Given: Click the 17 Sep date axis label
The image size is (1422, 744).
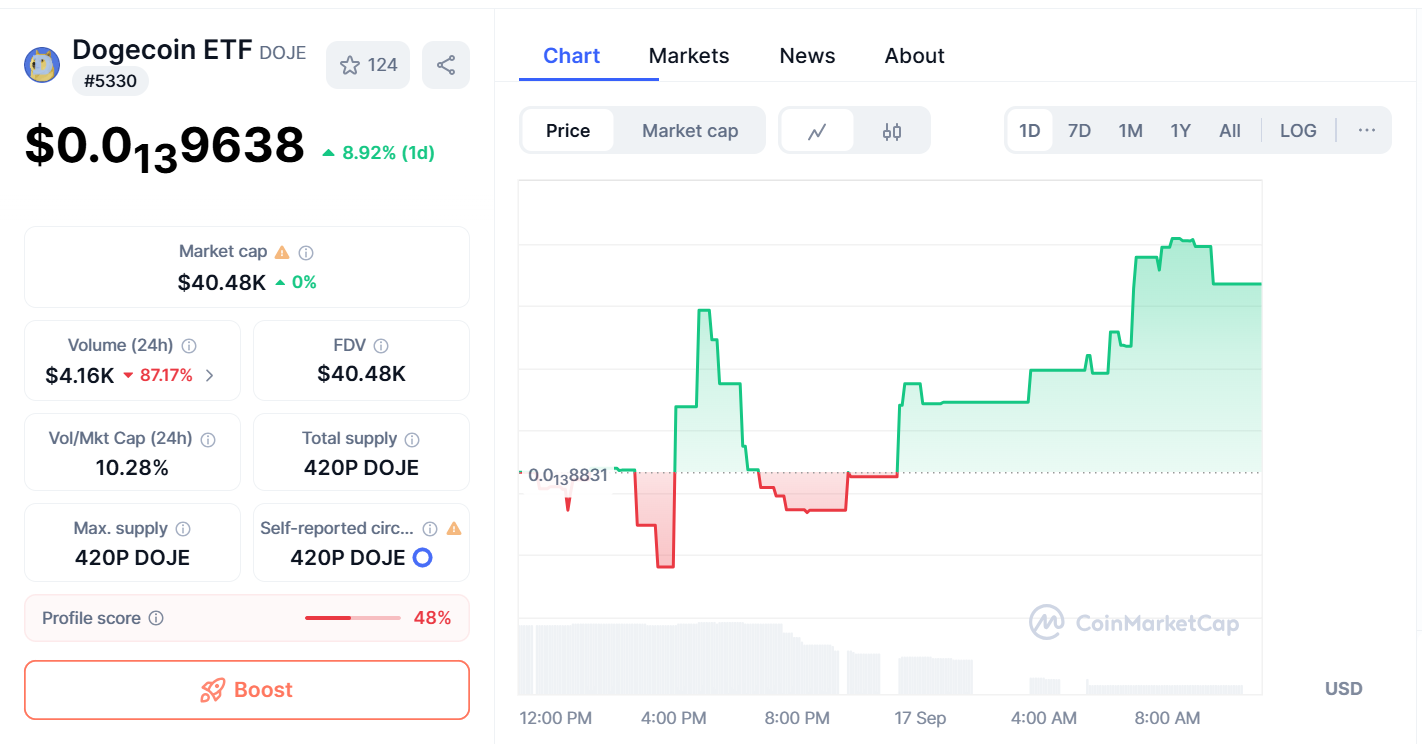Looking at the screenshot, I should 920,718.
